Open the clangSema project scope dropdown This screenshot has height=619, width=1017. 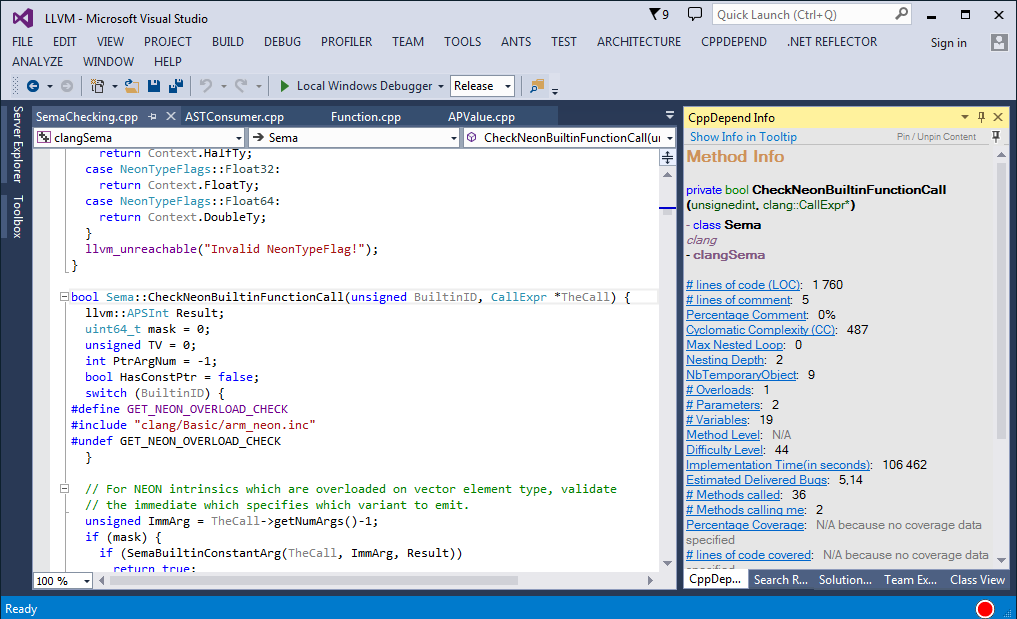238,138
